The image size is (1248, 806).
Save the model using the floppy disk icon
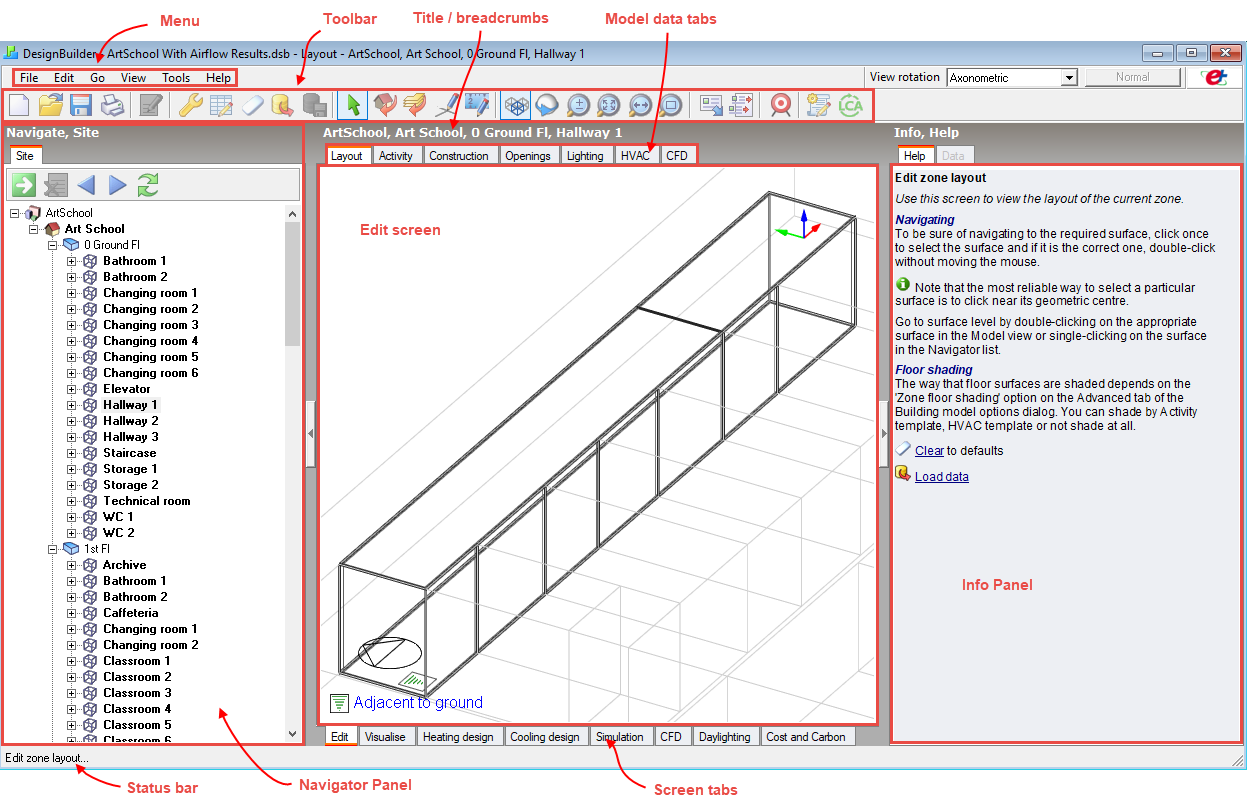(81, 104)
